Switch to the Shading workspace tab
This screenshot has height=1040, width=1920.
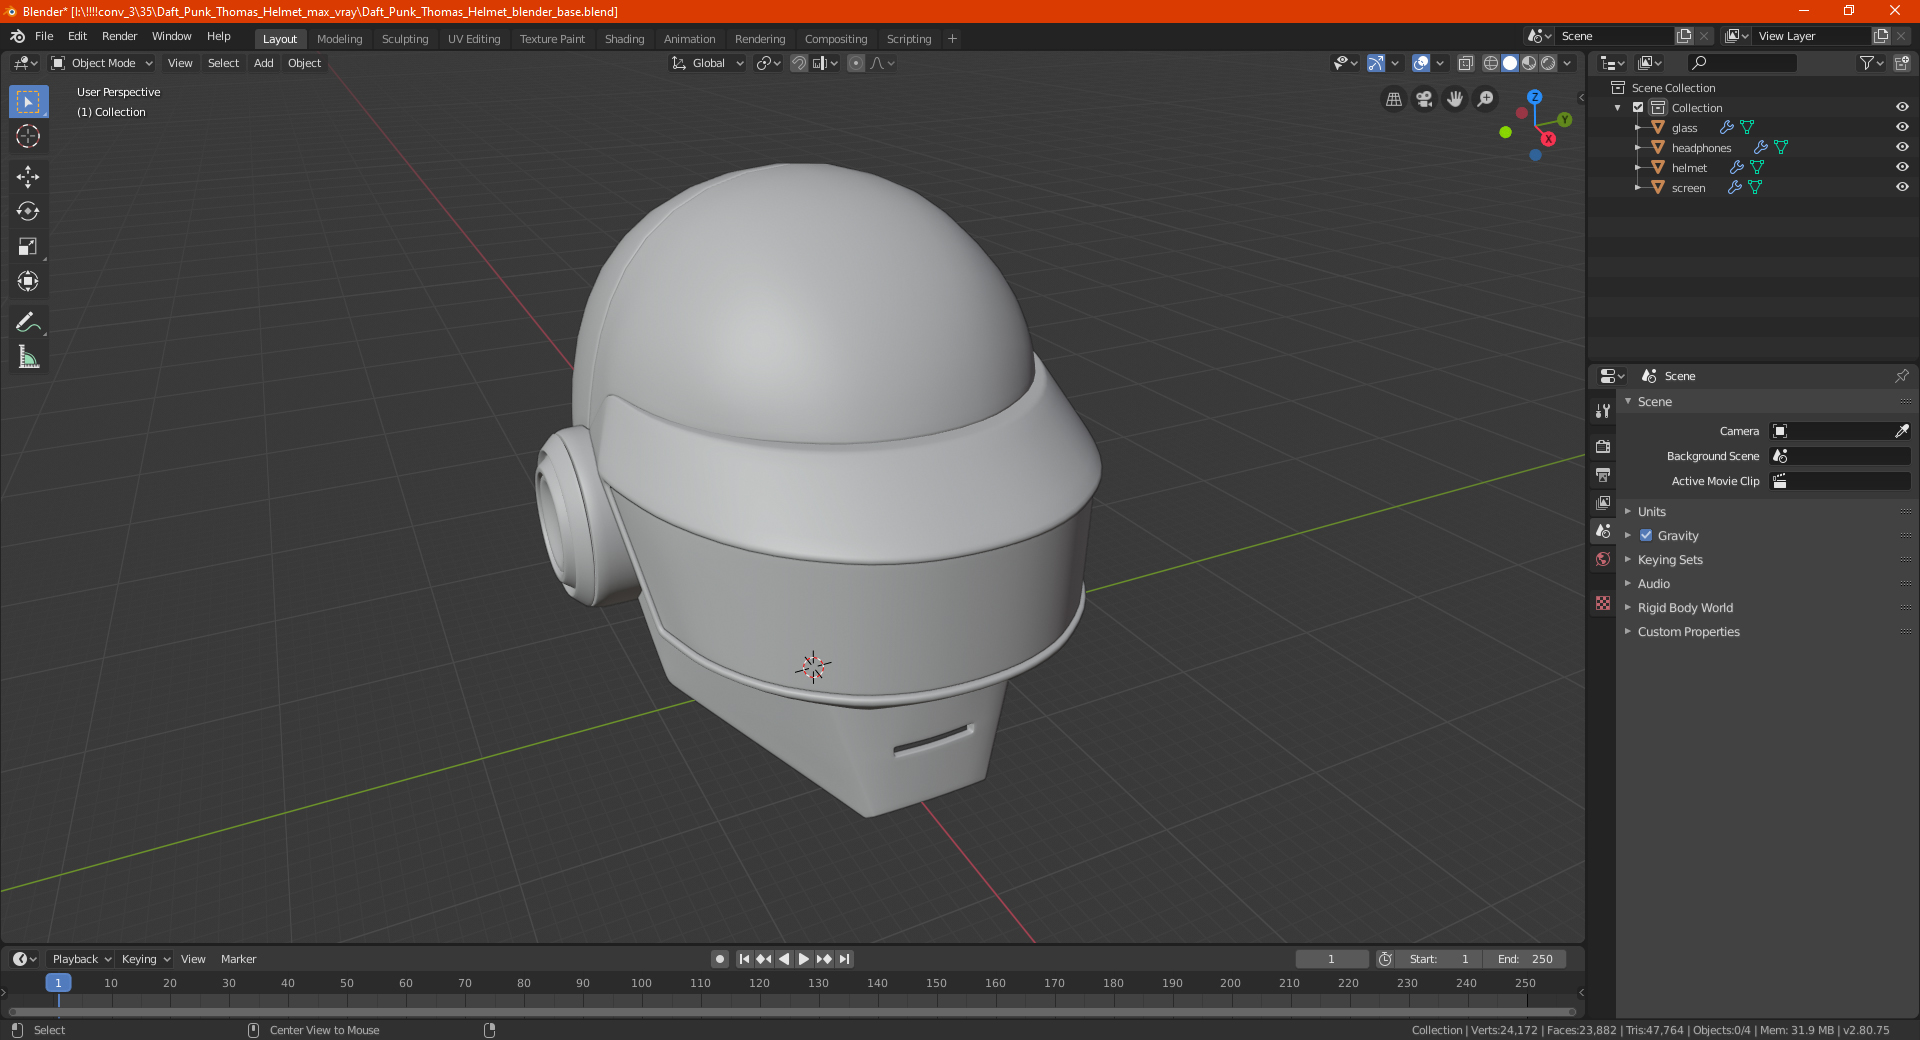pos(624,39)
